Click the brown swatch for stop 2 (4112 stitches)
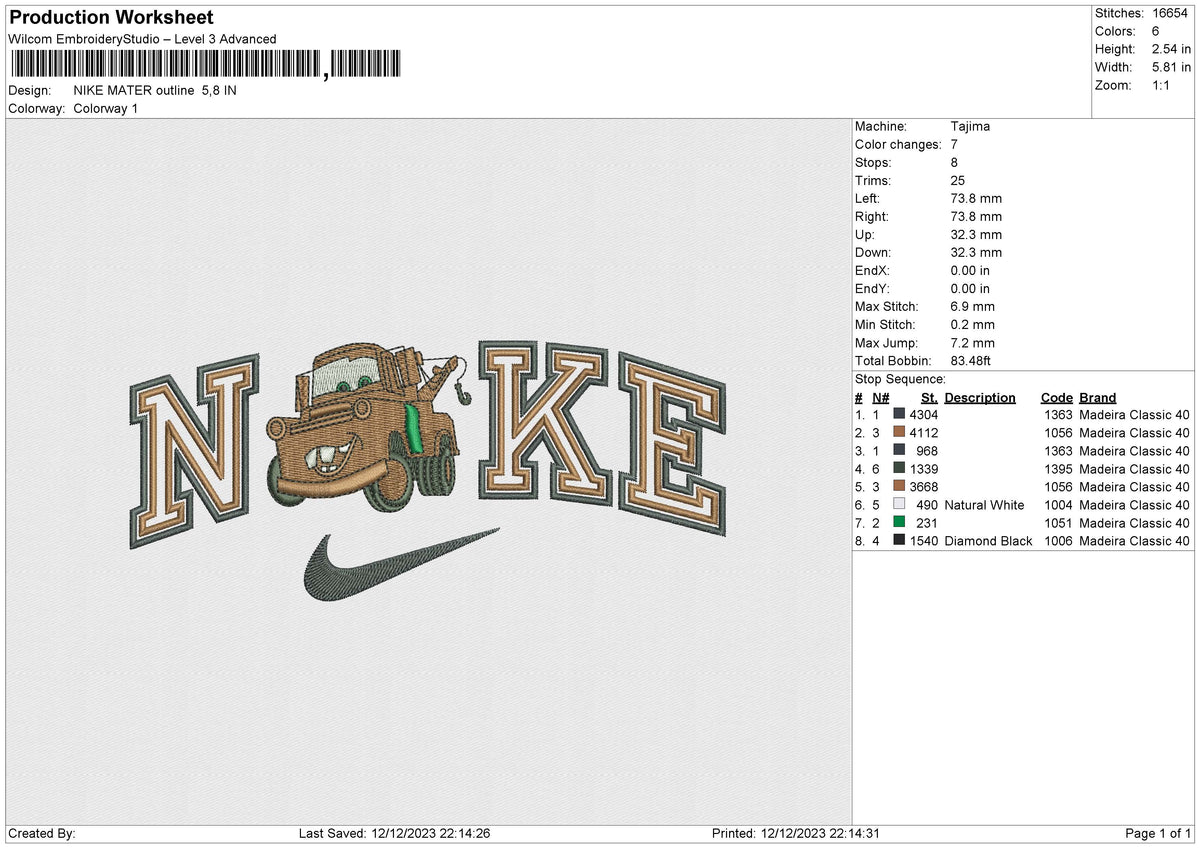The width and height of the screenshot is (1200, 848). [x=899, y=433]
